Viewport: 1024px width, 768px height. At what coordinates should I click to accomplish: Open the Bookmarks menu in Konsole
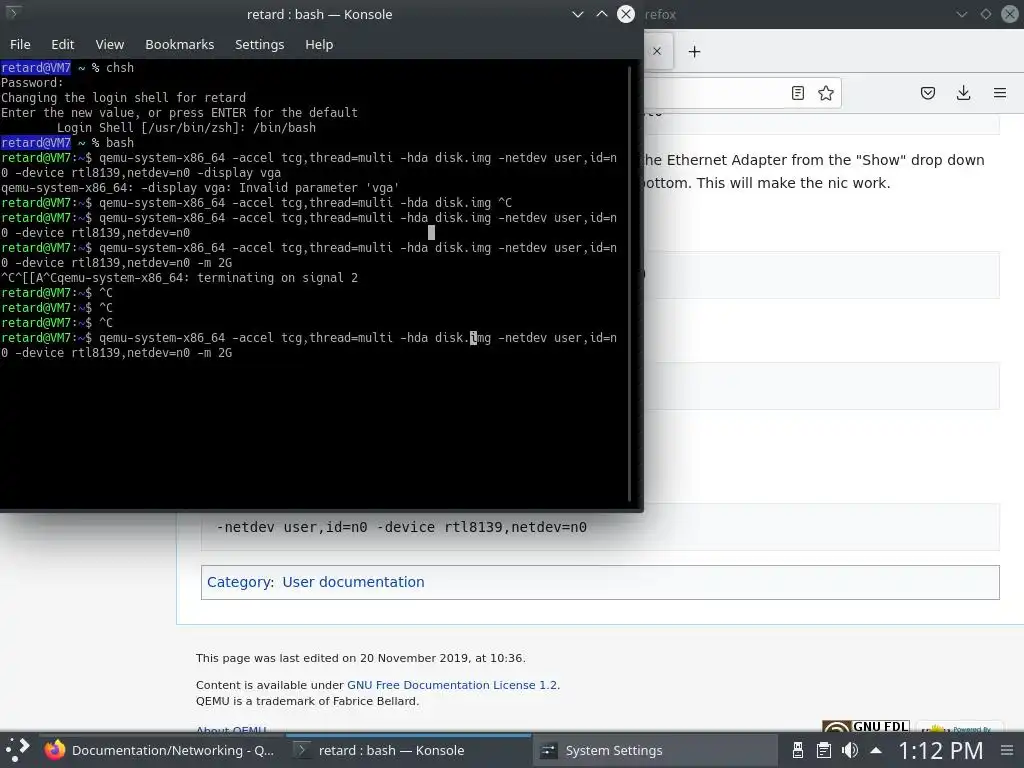point(180,44)
